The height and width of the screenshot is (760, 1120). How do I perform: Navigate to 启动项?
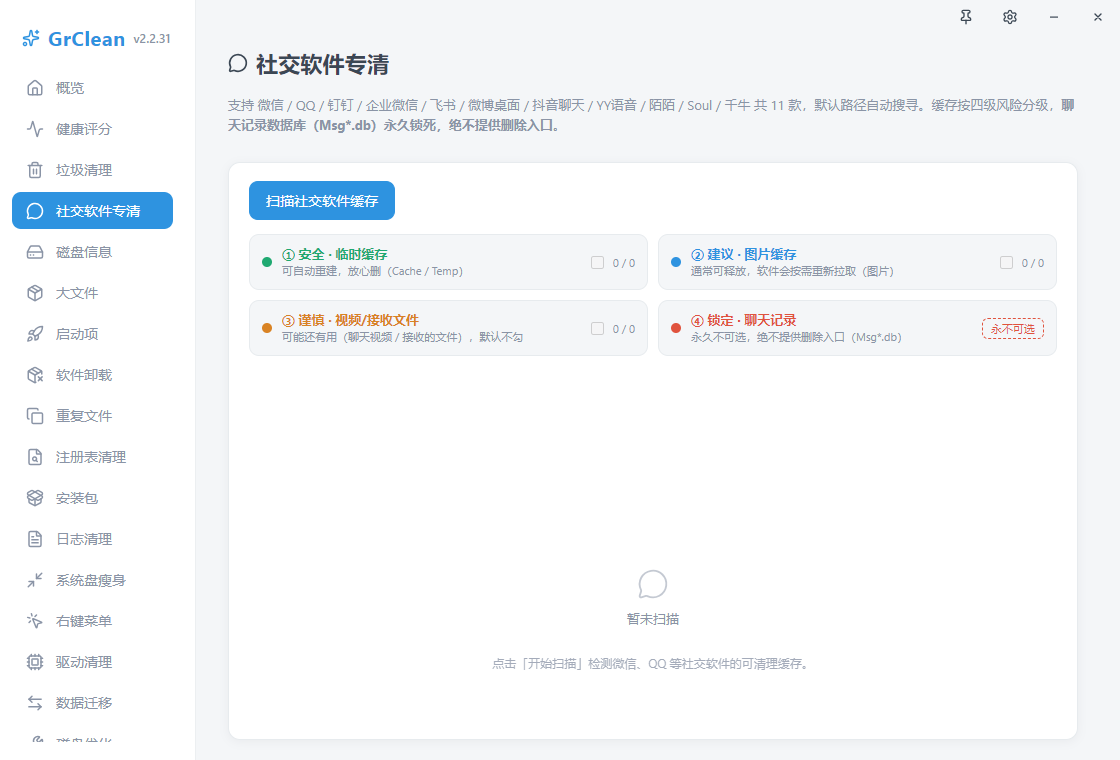(92, 334)
